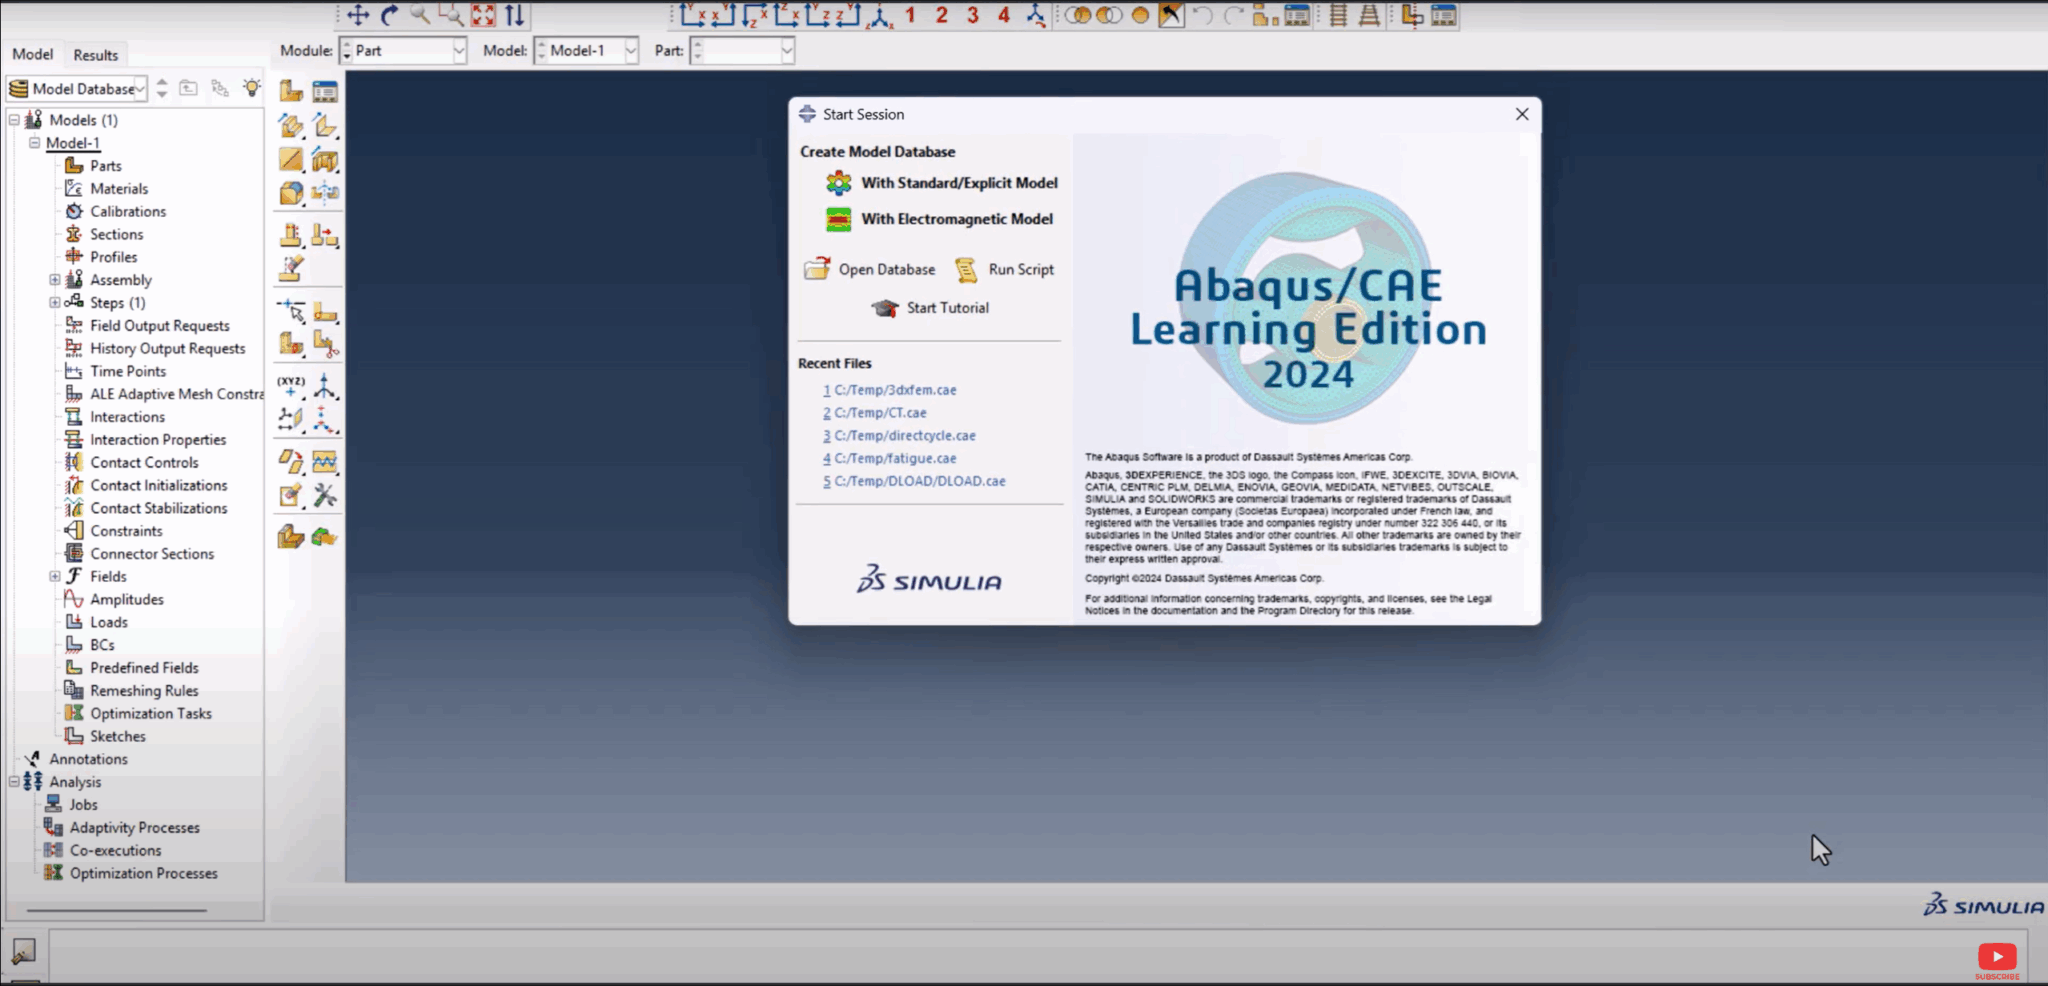Select the Pan View tool
The height and width of the screenshot is (986, 2048).
tap(357, 15)
